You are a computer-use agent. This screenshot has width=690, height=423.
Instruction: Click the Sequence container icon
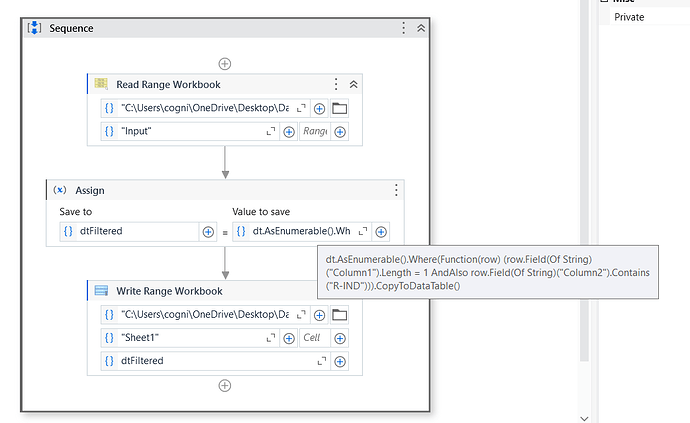tap(34, 28)
